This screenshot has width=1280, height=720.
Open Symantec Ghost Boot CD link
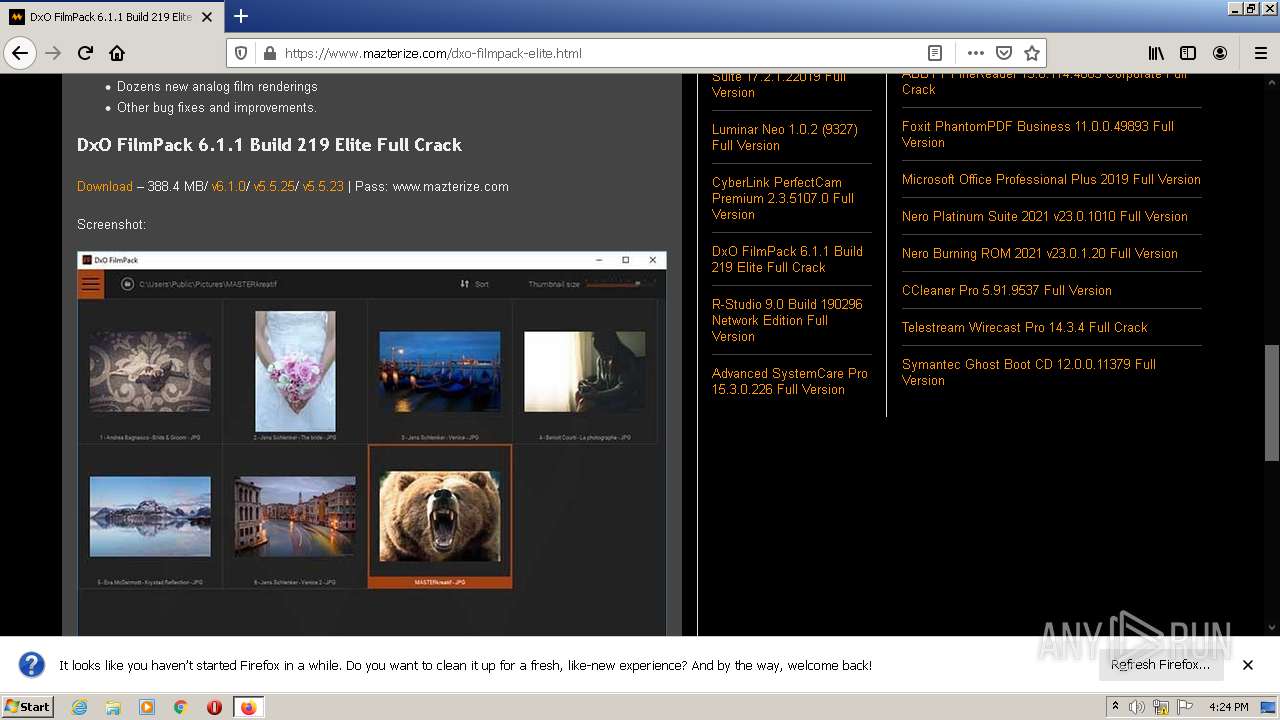(x=1029, y=372)
